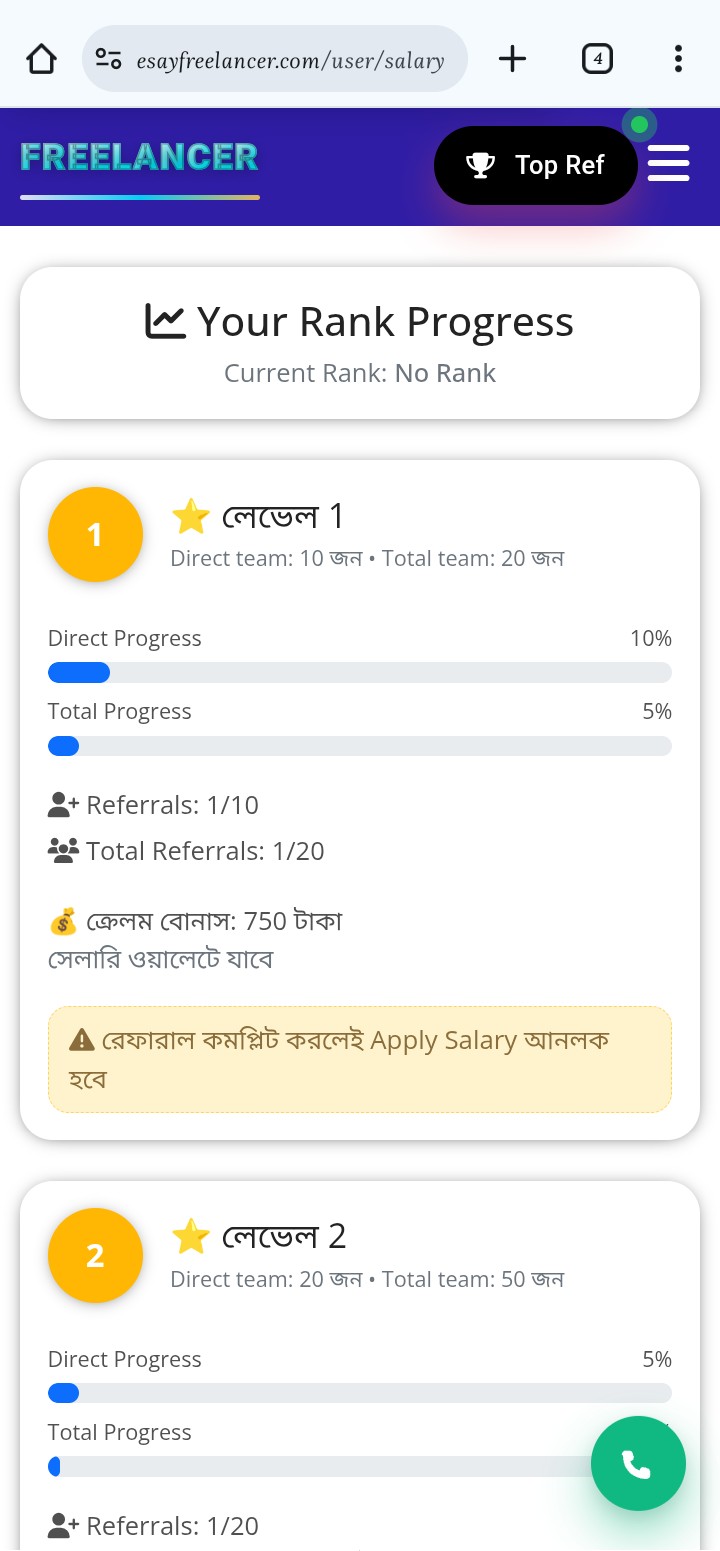
Task: Expand the hamburger navigation menu
Action: point(668,163)
